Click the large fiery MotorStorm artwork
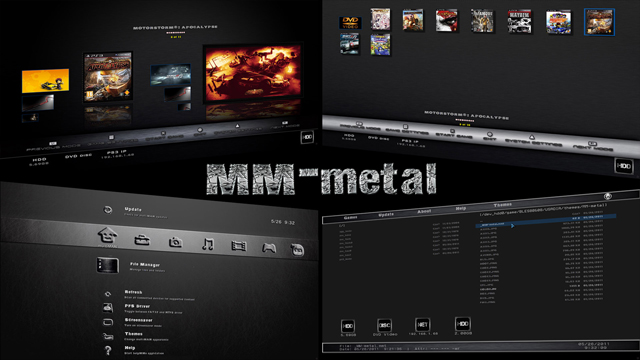 click(x=253, y=73)
